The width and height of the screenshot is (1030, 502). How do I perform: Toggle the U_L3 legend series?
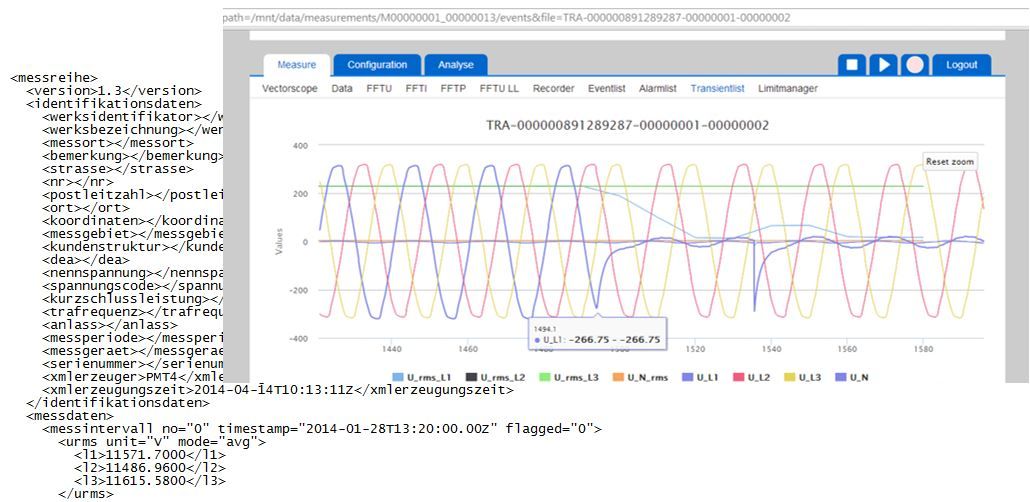pyautogui.click(x=803, y=377)
